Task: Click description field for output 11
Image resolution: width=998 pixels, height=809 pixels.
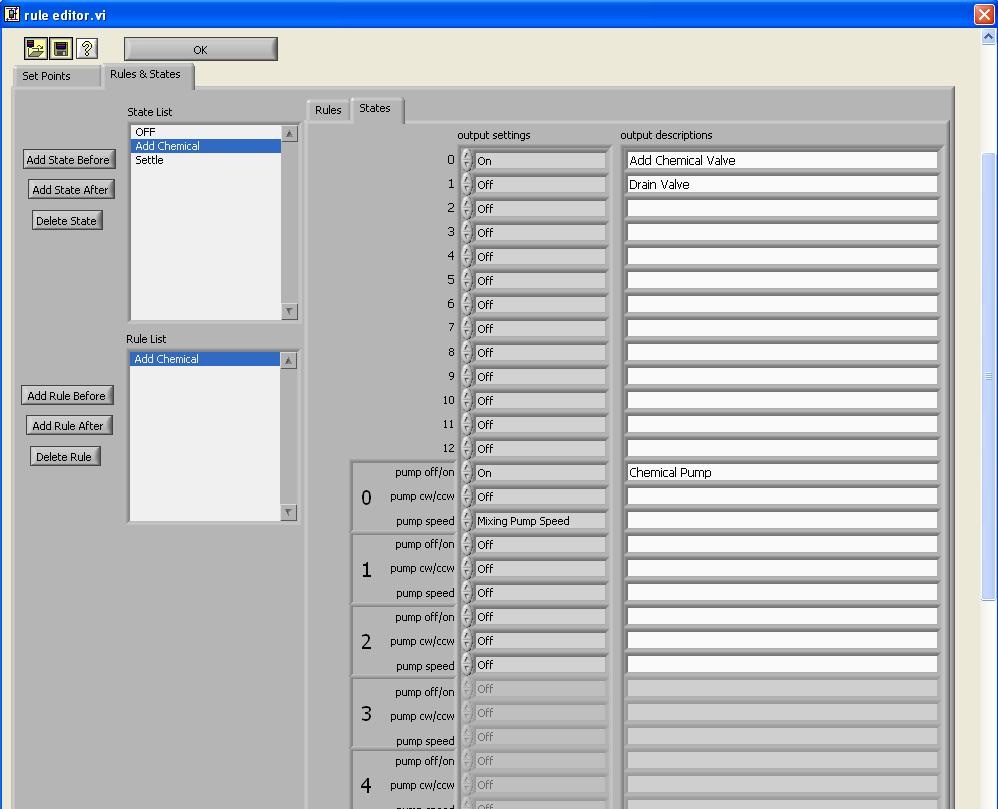Action: (782, 425)
